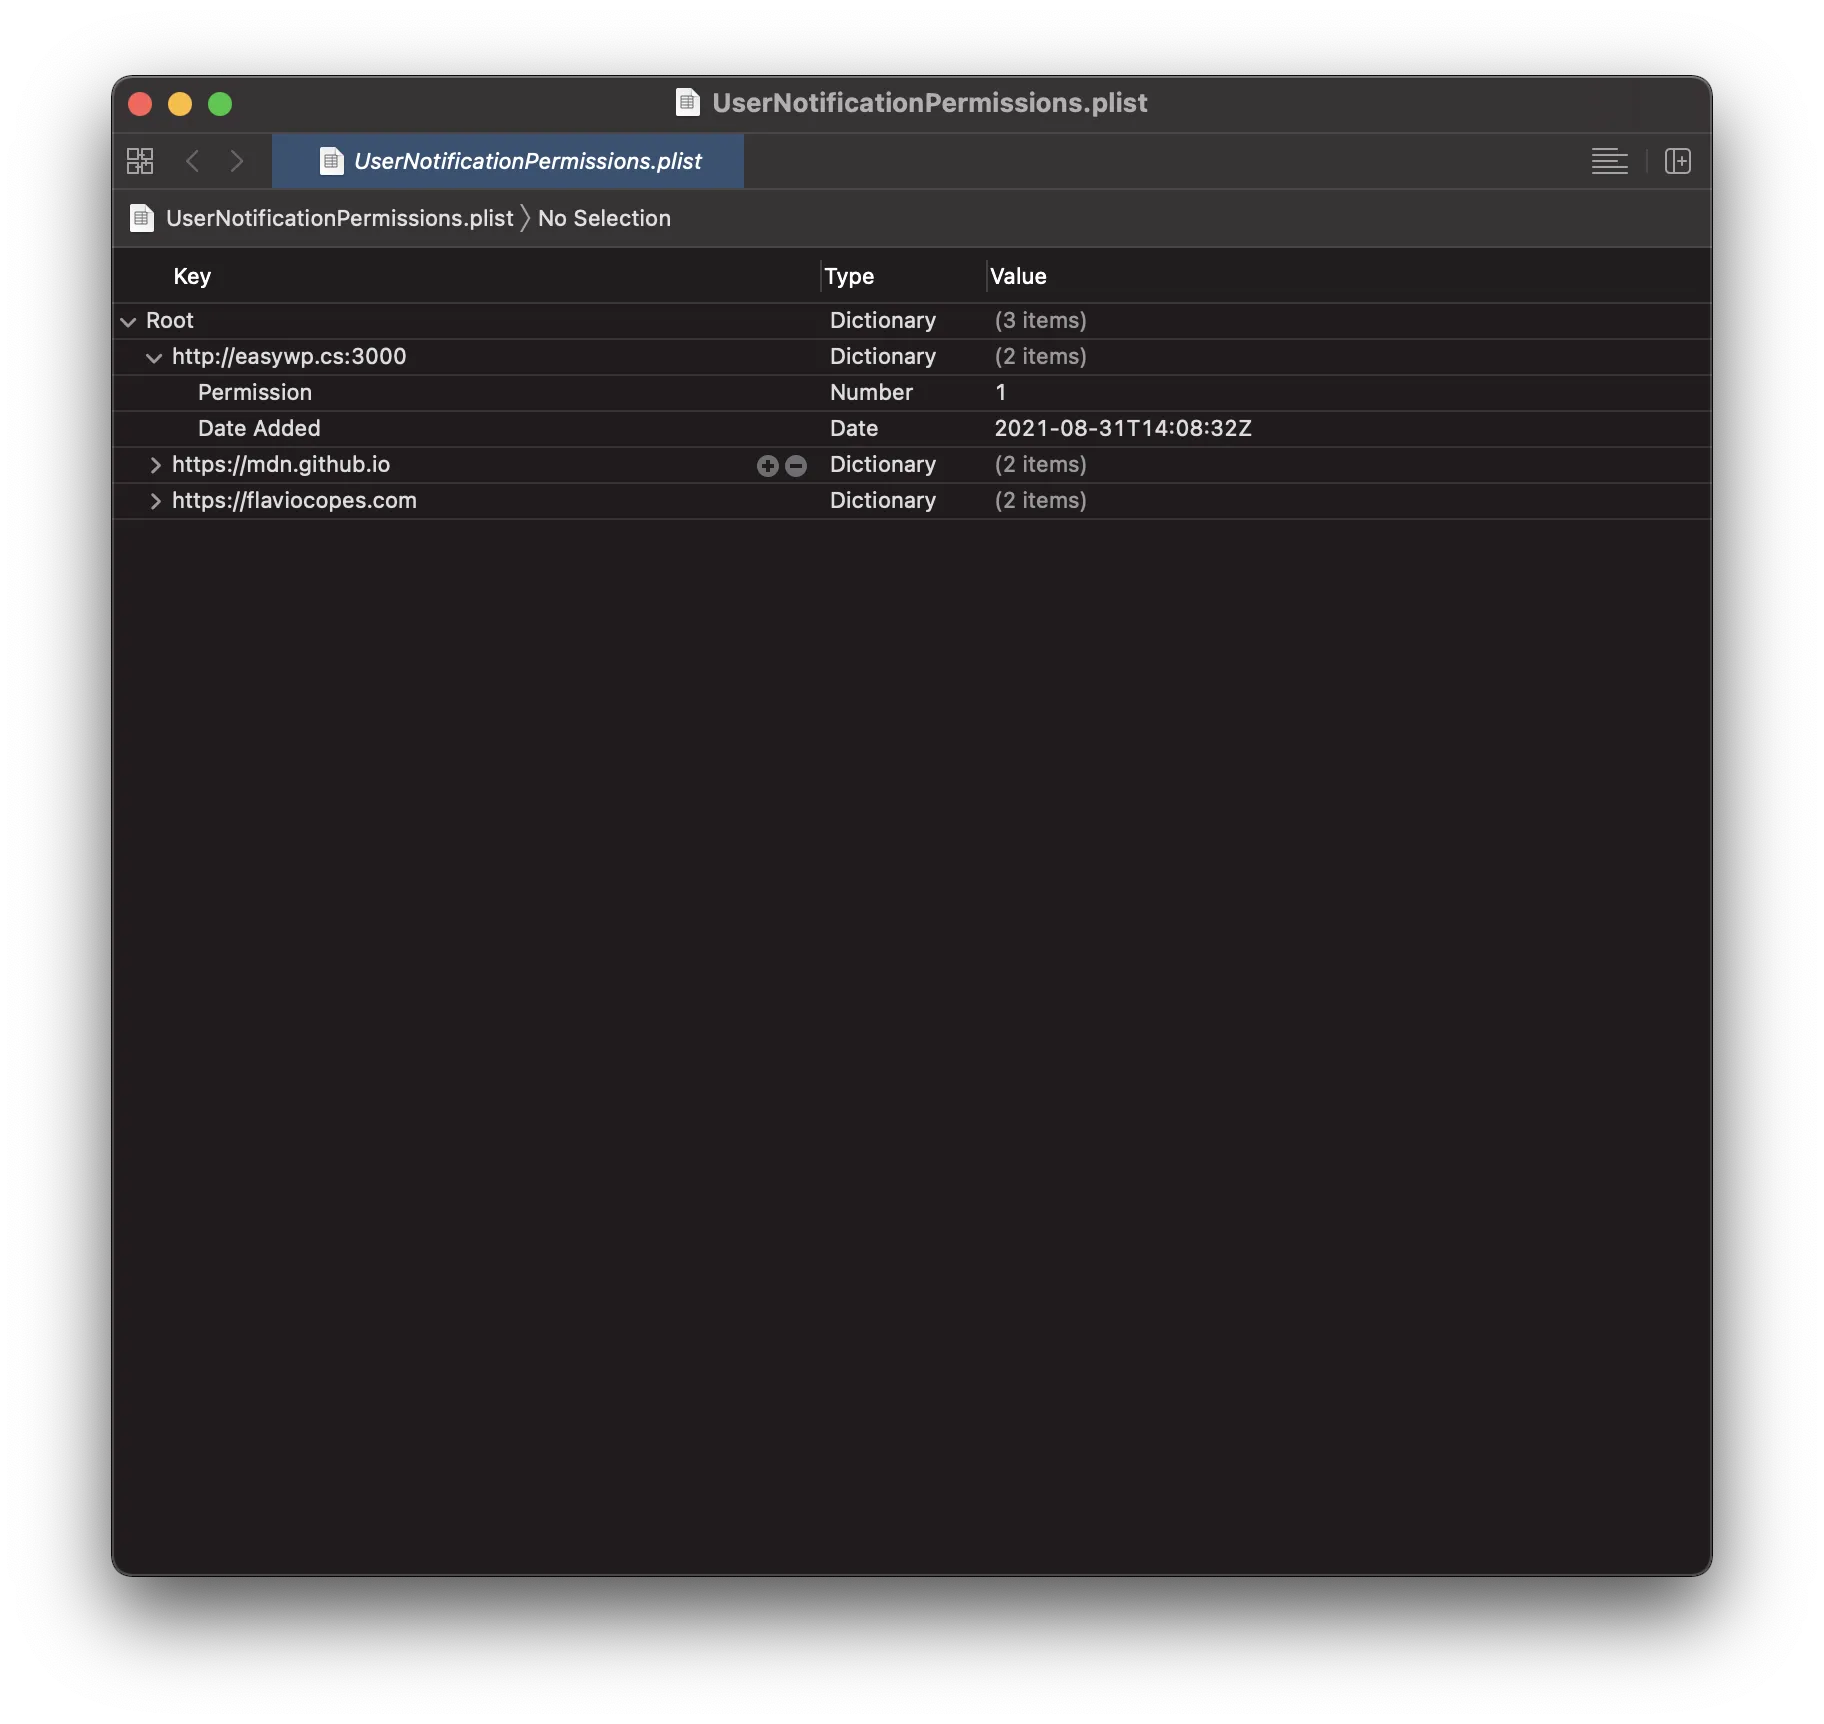Click the plist file icon in title bar
The height and width of the screenshot is (1724, 1824).
pos(687,102)
